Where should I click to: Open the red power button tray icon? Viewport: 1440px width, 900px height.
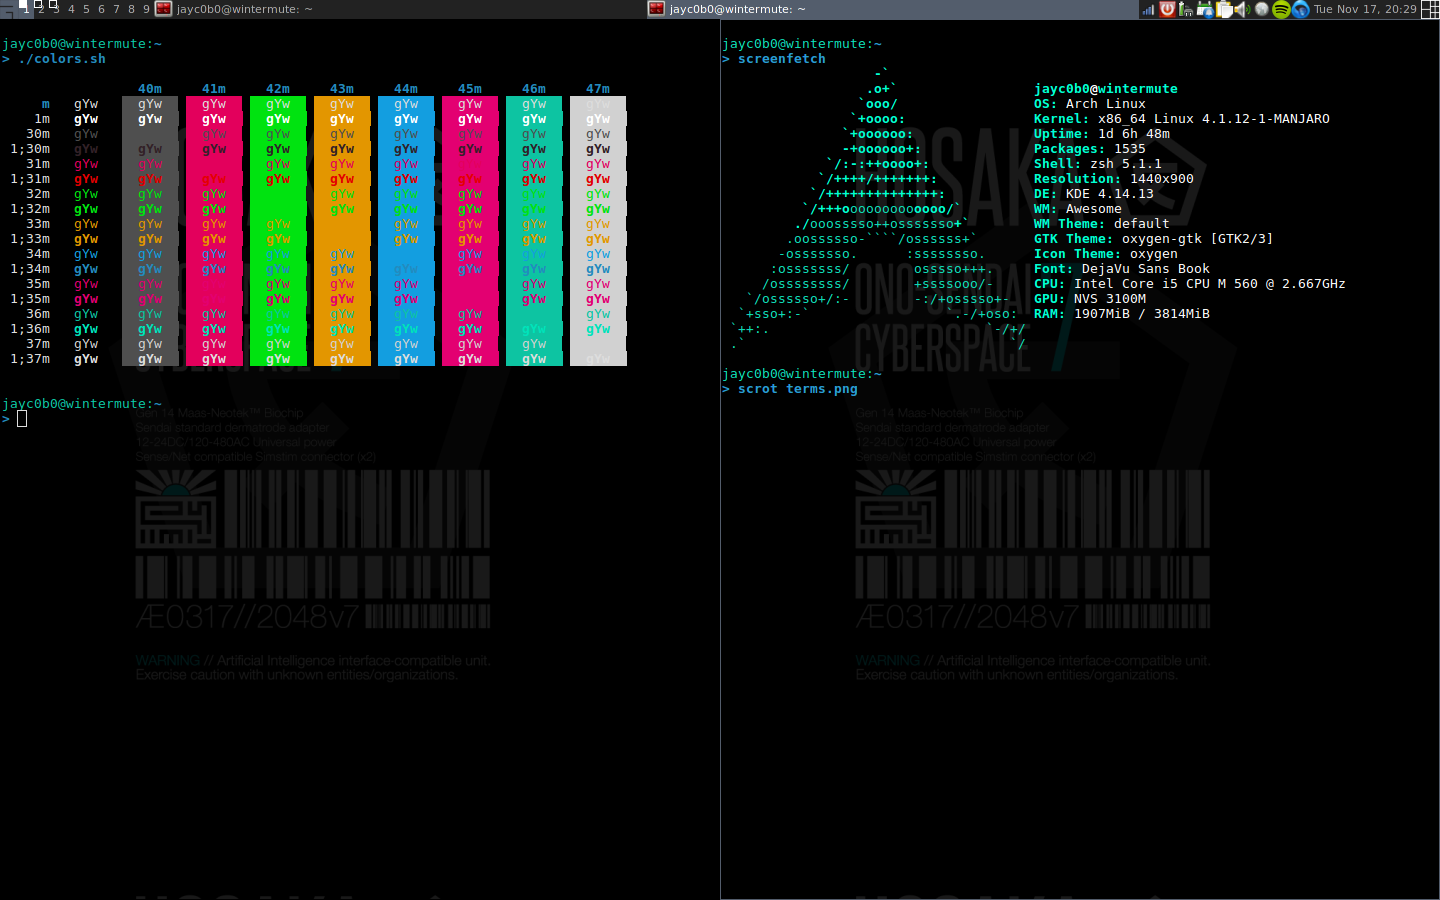pos(1167,10)
